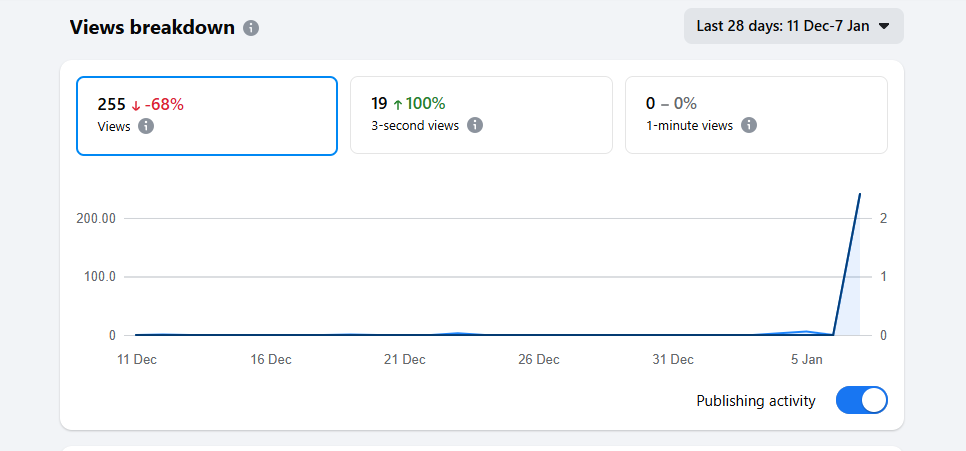966x451 pixels.
Task: Click the info icon next to Views label
Action: point(146,126)
